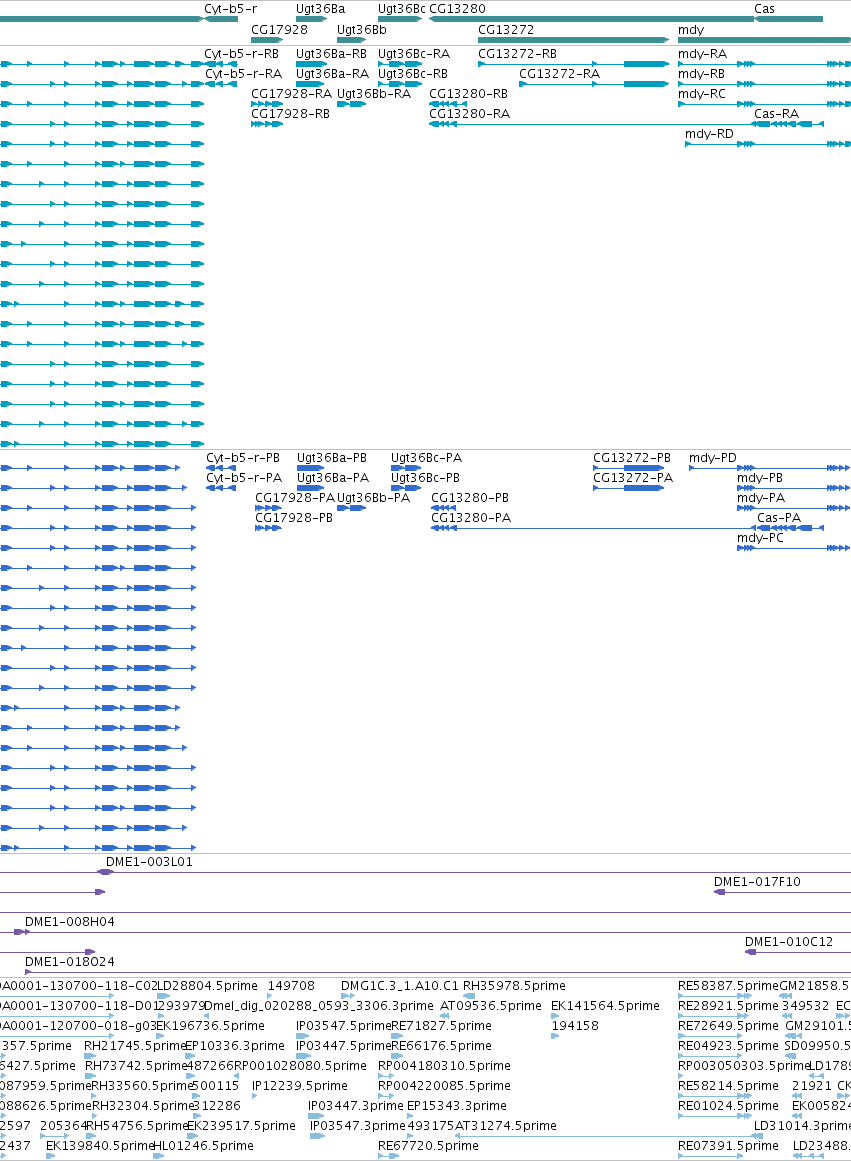Select the Cas gene label
Screen dimensions: 851x1161
(x=764, y=9)
